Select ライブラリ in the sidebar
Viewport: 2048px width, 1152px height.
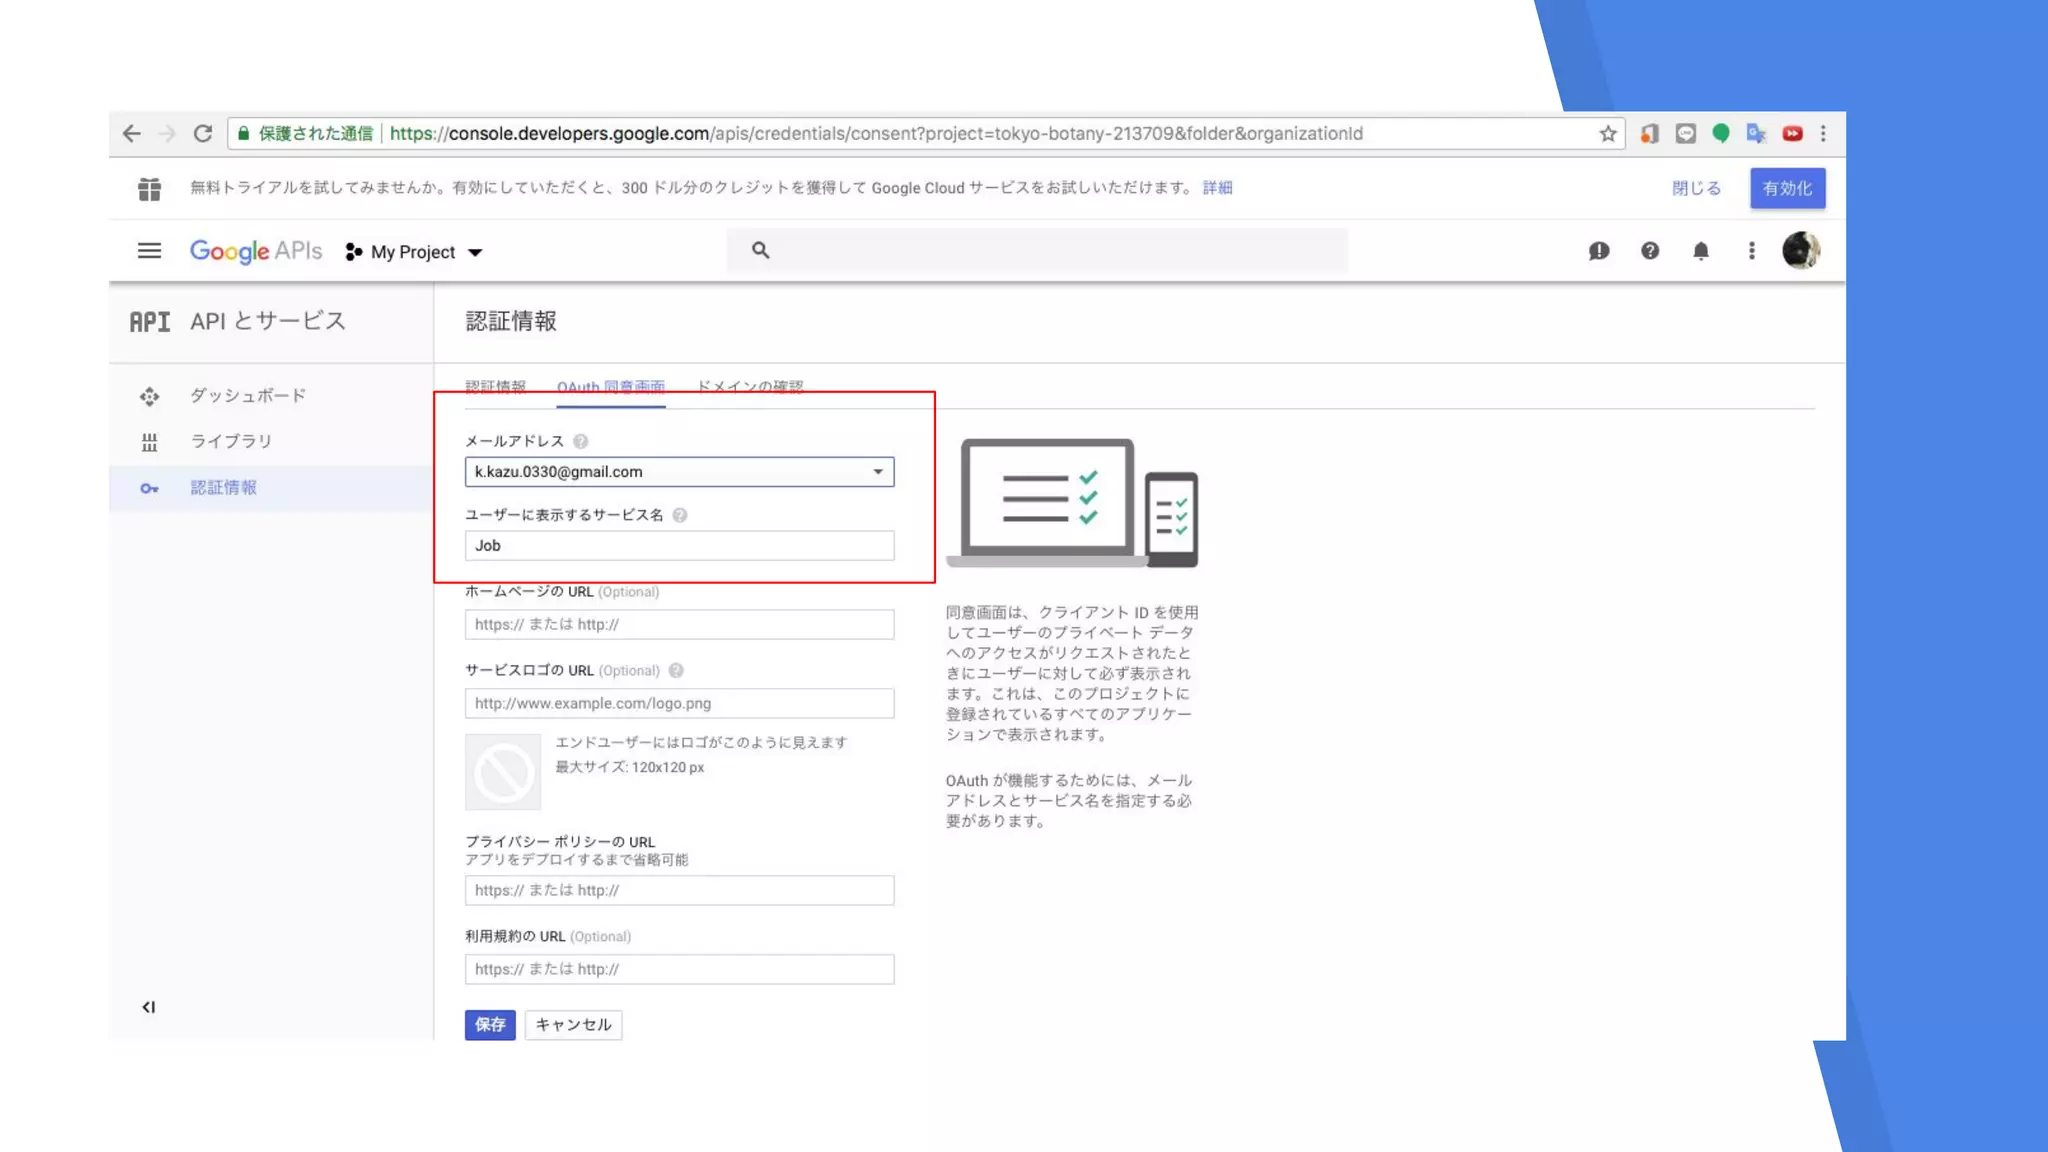coord(231,441)
